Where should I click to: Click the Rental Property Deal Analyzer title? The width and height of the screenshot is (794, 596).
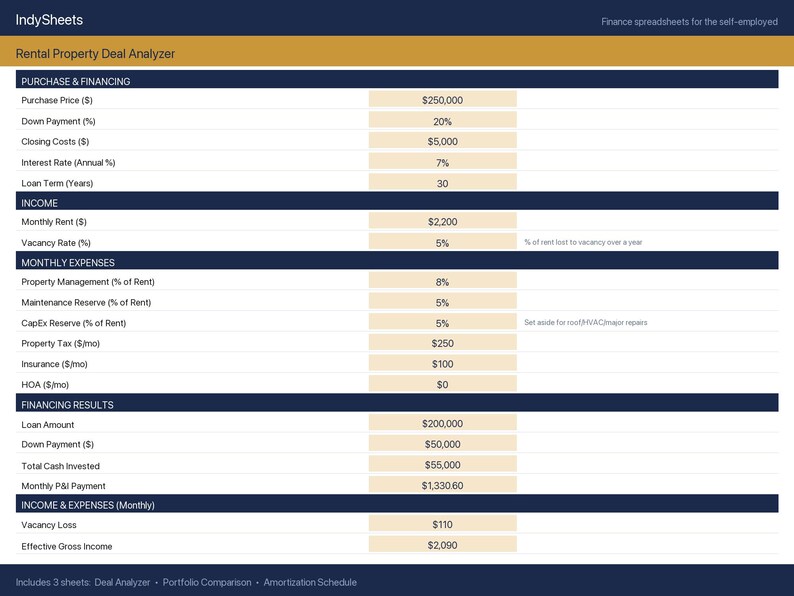click(95, 54)
